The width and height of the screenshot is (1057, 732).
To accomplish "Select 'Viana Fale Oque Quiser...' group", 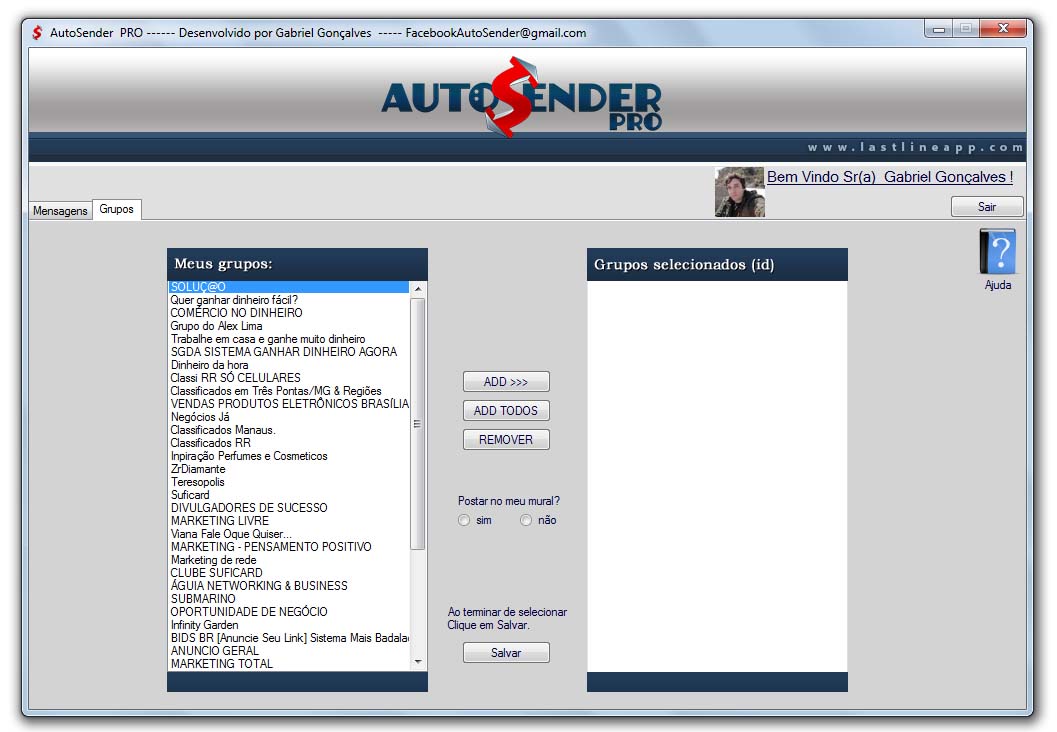I will pyautogui.click(x=289, y=534).
